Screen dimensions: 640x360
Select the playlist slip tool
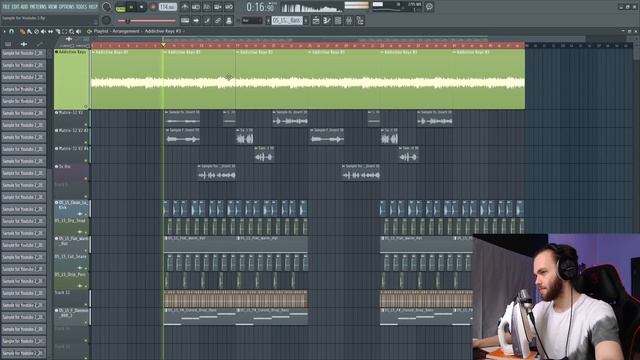point(50,31)
